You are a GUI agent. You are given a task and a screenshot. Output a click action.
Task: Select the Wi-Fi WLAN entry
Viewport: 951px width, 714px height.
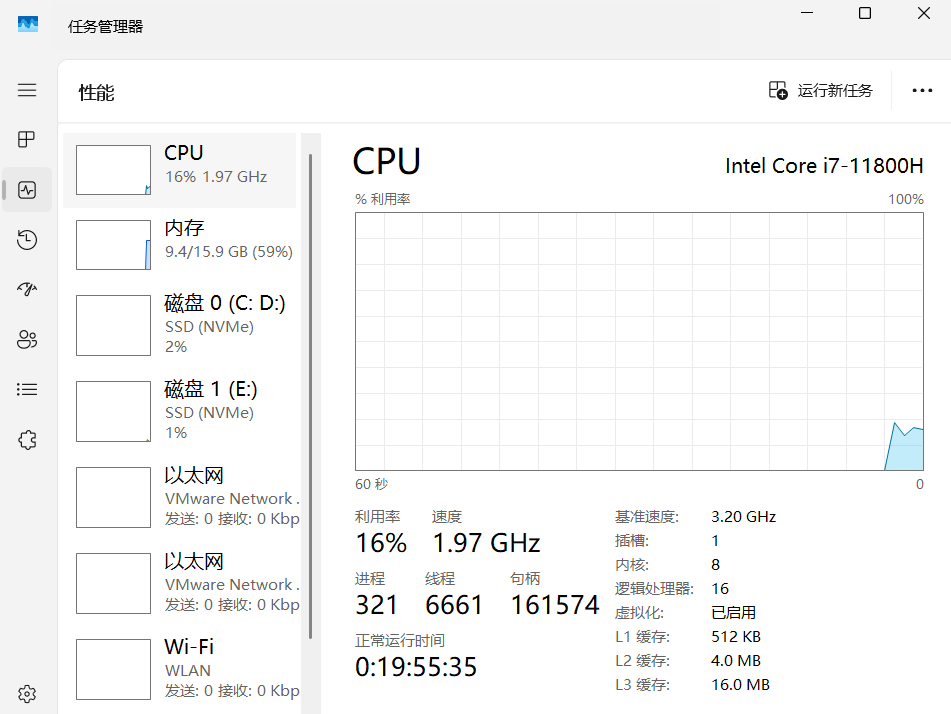pos(180,669)
